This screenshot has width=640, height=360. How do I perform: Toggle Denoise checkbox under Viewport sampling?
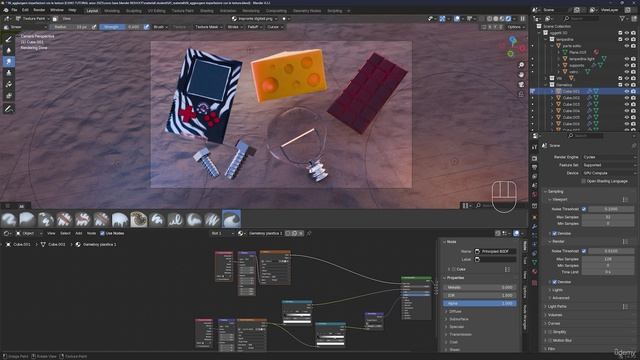coord(554,233)
